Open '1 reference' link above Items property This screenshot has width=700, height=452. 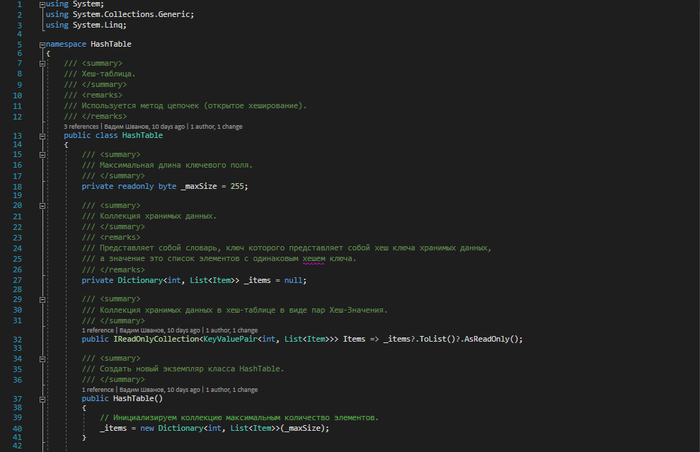tap(97, 330)
